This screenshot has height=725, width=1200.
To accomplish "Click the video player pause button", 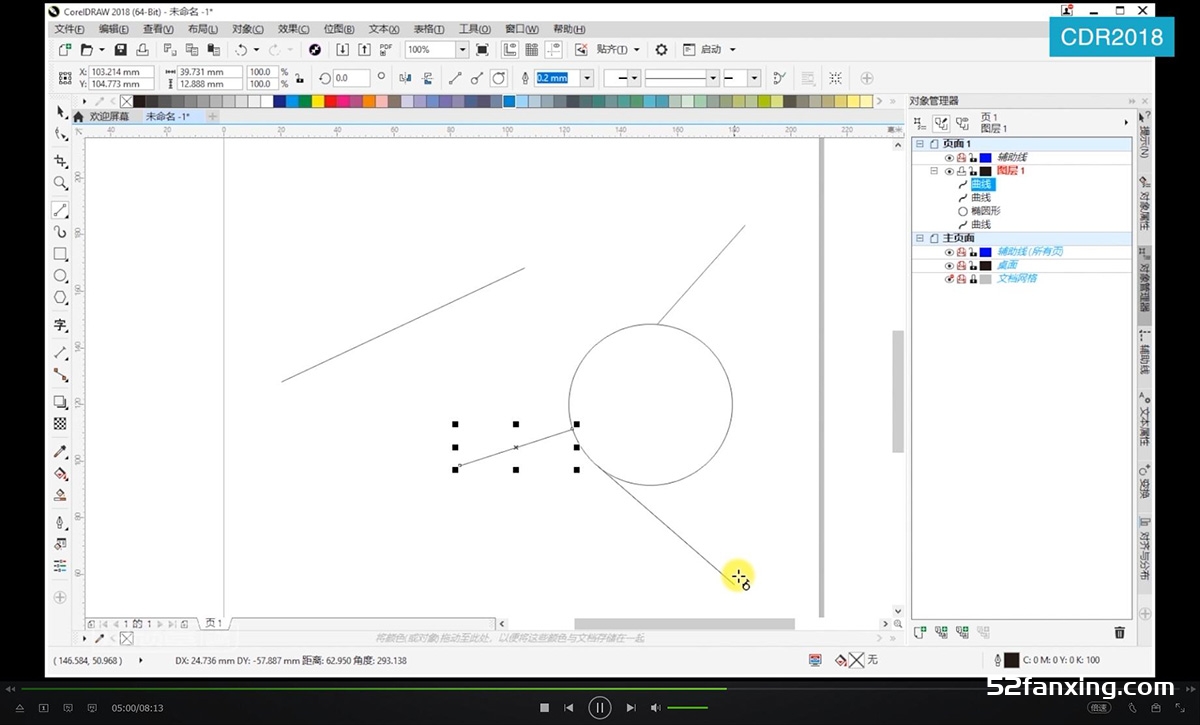I will click(x=599, y=707).
